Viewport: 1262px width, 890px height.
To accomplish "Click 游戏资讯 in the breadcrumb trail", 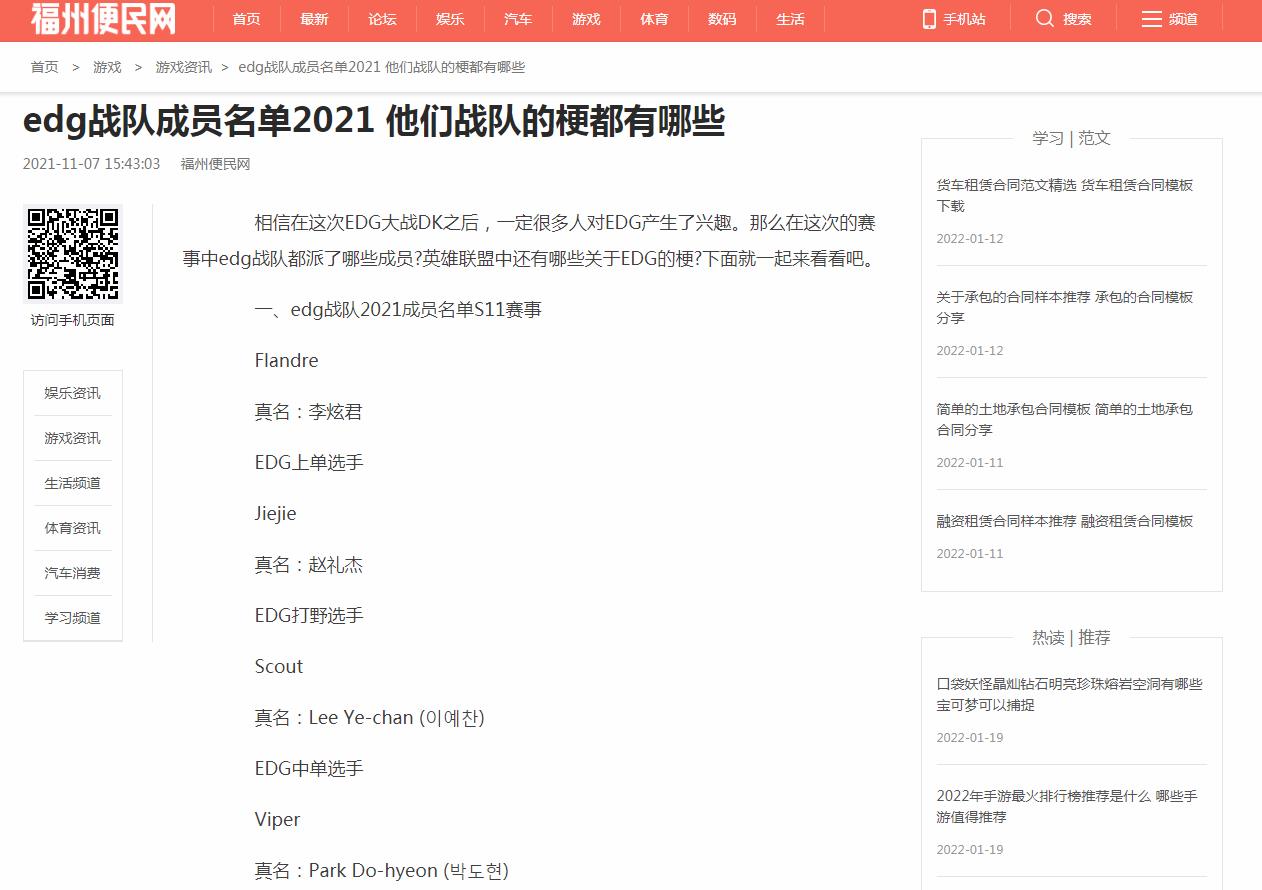I will coord(183,67).
